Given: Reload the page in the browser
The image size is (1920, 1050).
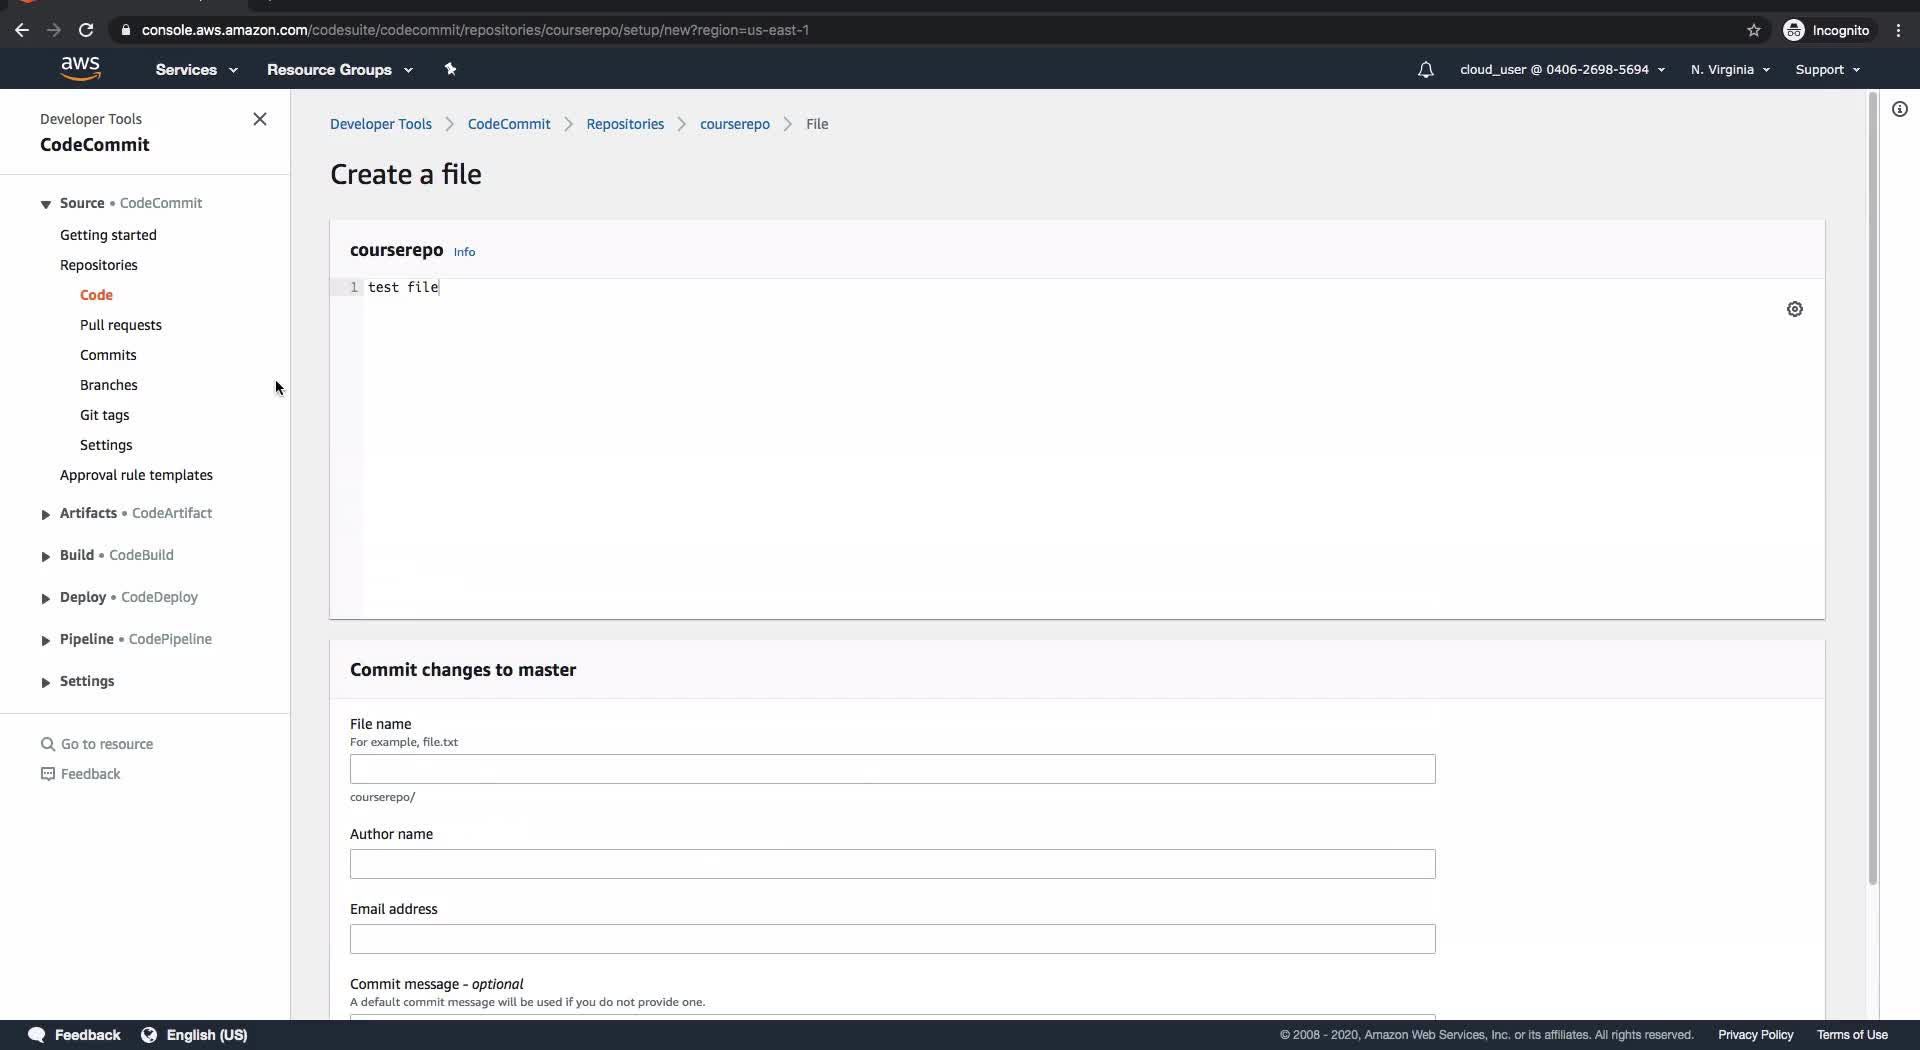Looking at the screenshot, I should point(86,30).
